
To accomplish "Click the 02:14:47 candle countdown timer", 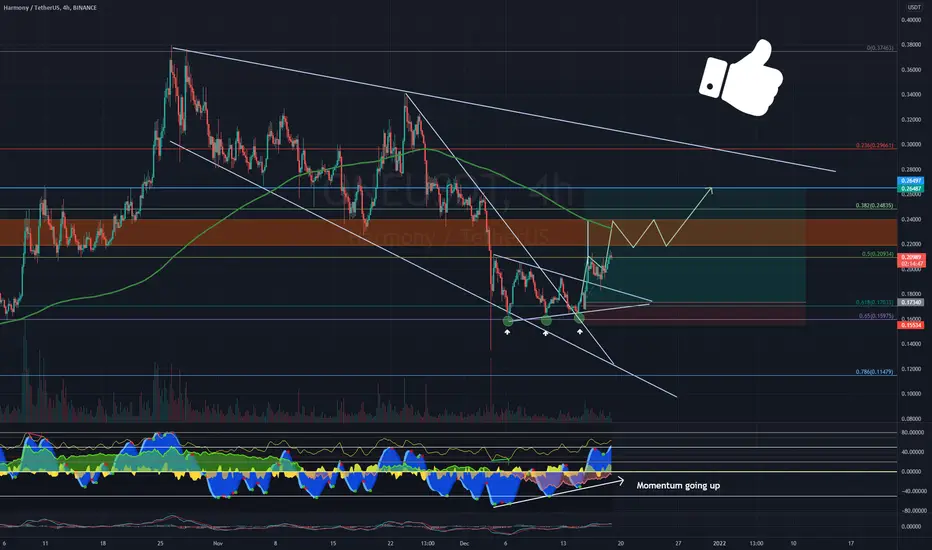I will 912,263.
